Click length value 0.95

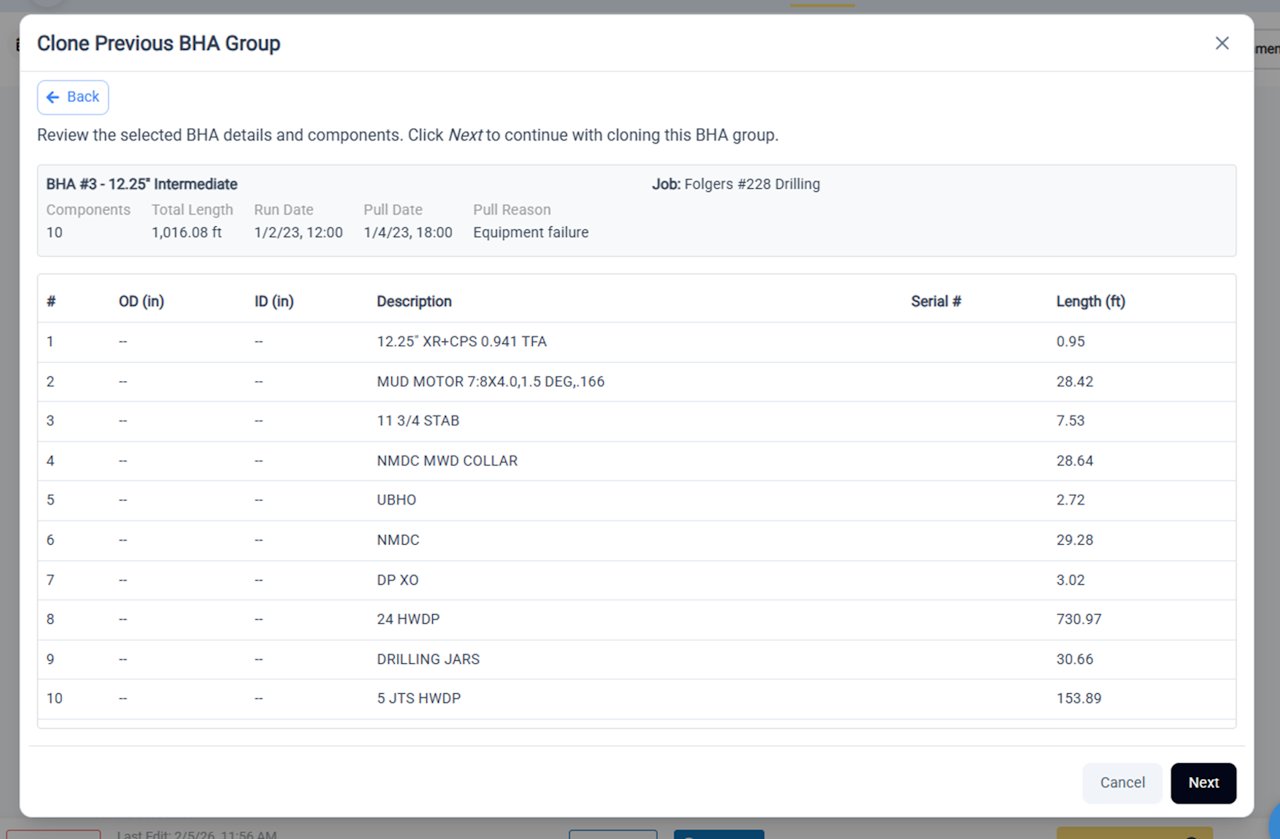click(1071, 341)
